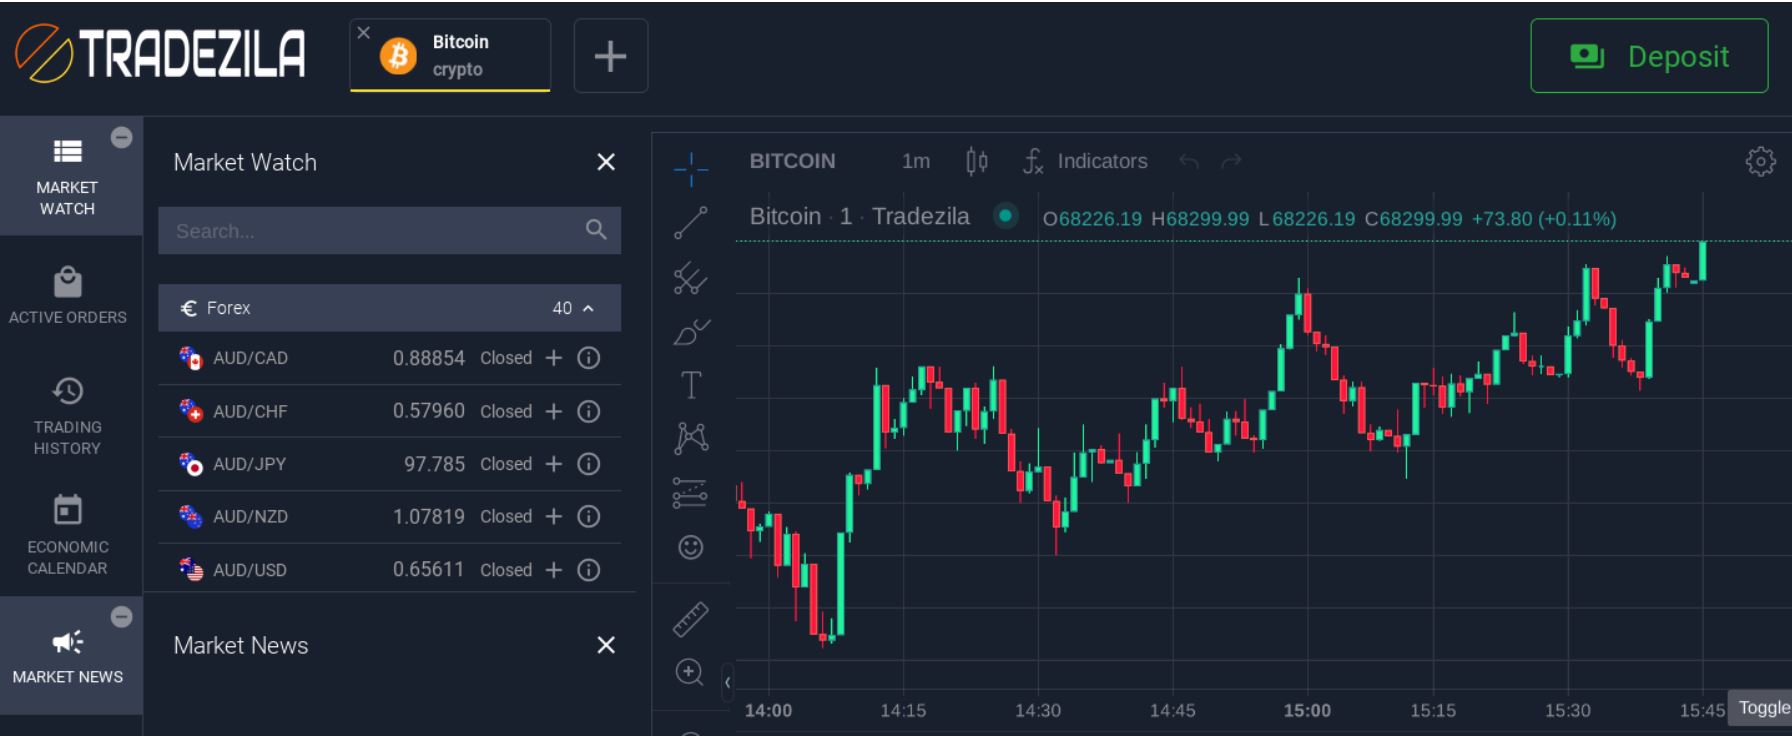Collapse the Market Watch sidebar minus toggle
The image size is (1792, 737).
coord(121,138)
